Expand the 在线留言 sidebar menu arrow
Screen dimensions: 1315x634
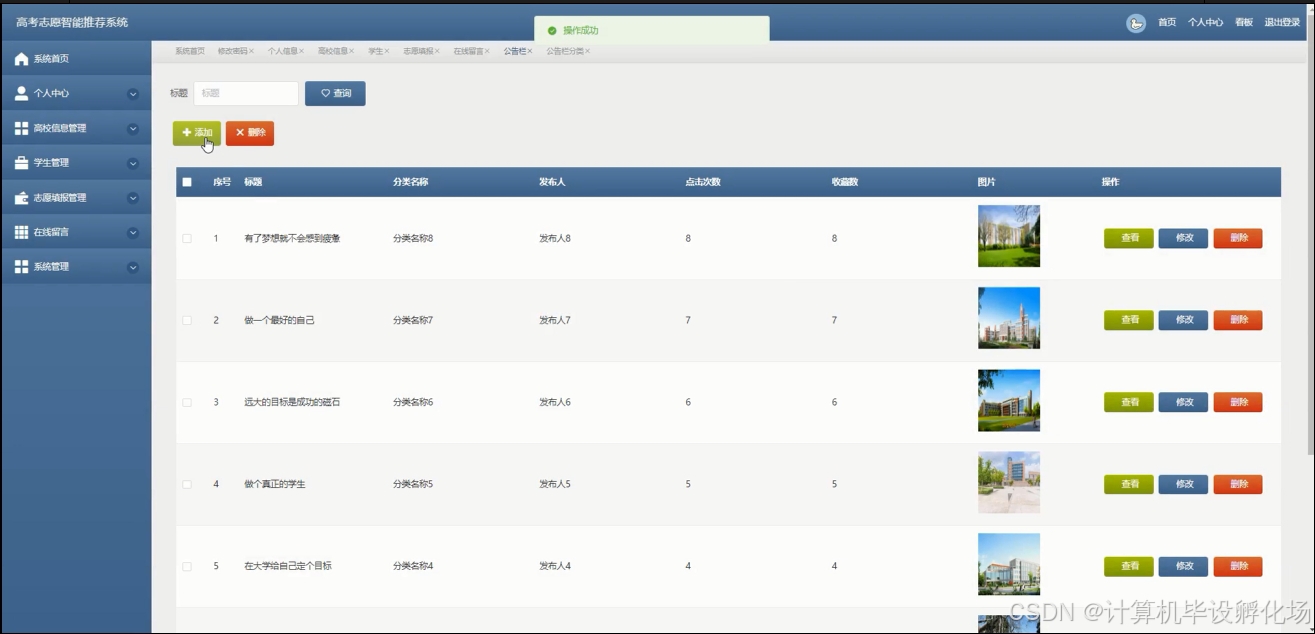pos(133,232)
